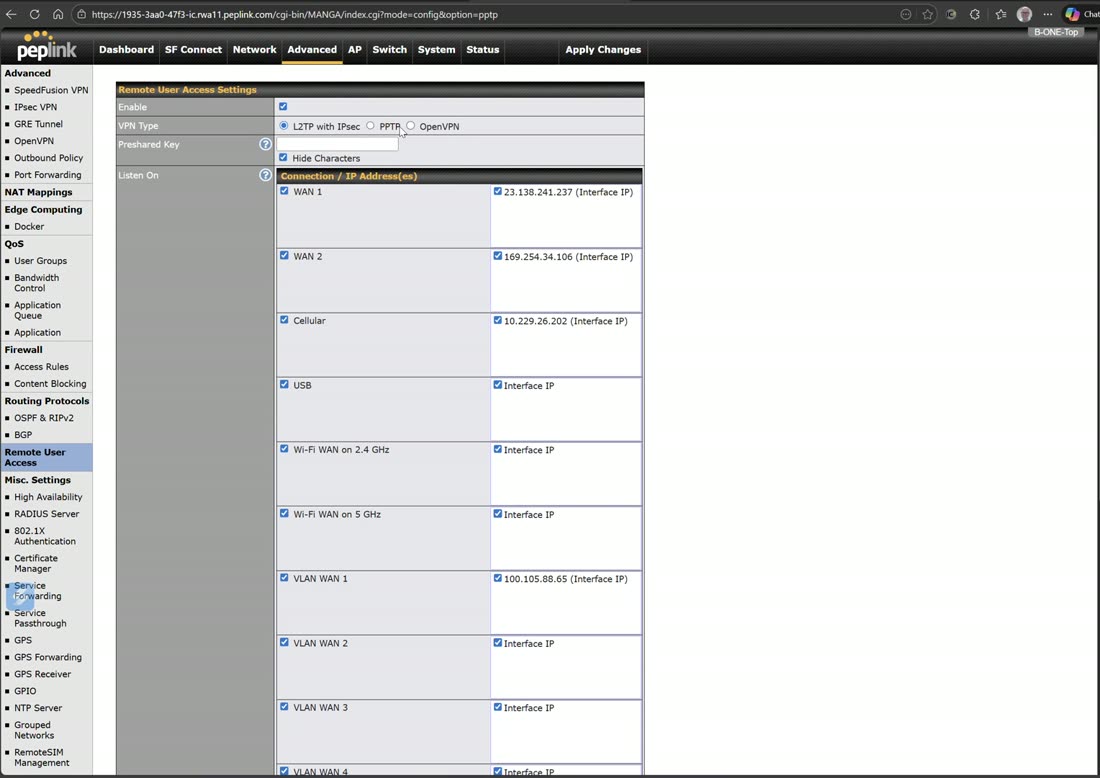
Task: Uncheck Wi-Fi WAN on 2.4 GHz
Action: pos(284,449)
